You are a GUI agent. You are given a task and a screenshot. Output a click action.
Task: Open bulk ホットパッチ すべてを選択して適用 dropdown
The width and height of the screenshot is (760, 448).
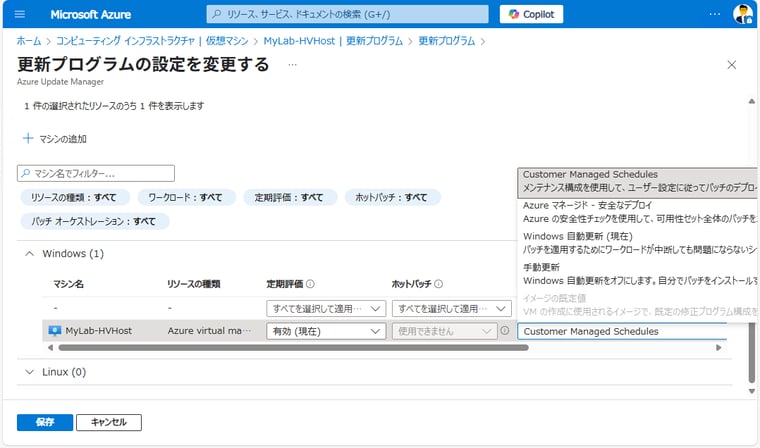tap(451, 308)
